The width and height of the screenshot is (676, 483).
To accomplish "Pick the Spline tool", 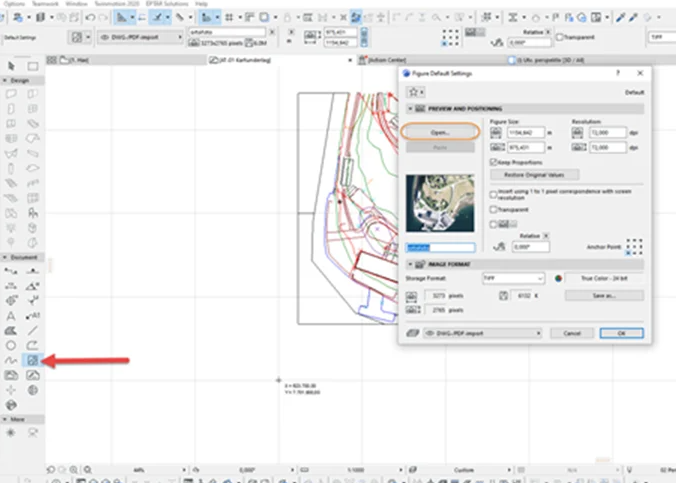I will (x=11, y=360).
